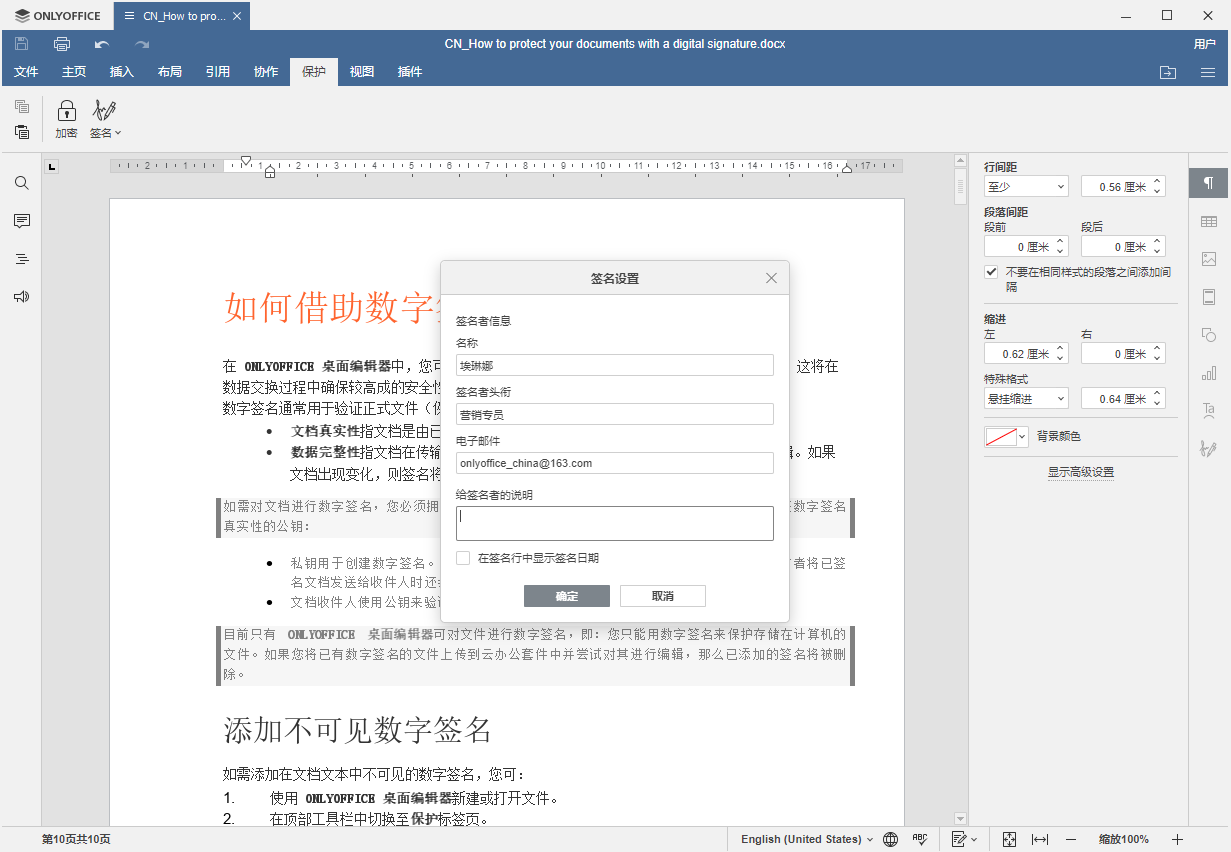
Task: Click Fit to page icon
Action: 1009,839
